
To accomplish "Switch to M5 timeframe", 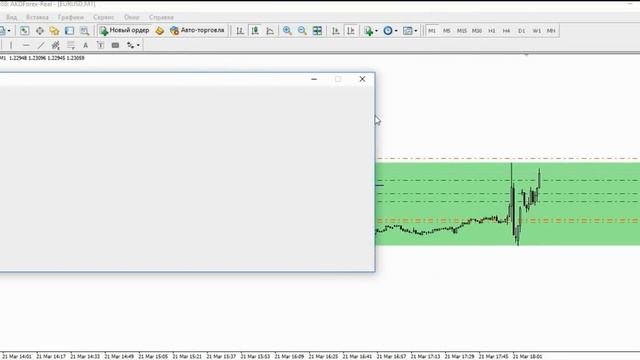I will pyautogui.click(x=447, y=31).
